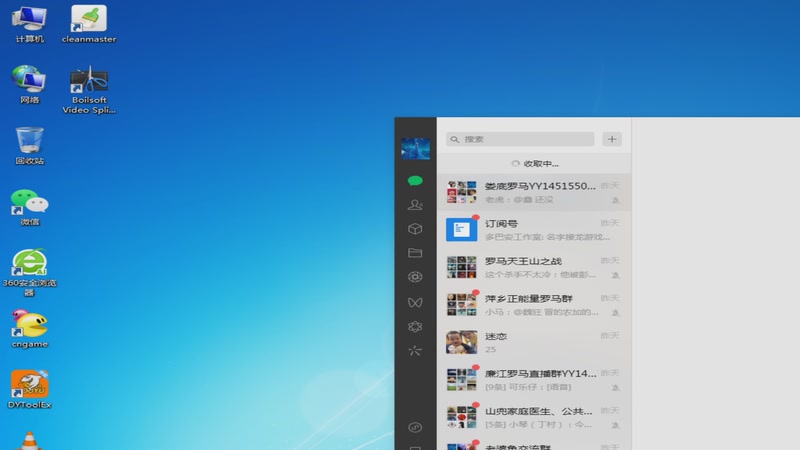Open the 罗马天王山之战 chat
The width and height of the screenshot is (800, 450).
534,267
